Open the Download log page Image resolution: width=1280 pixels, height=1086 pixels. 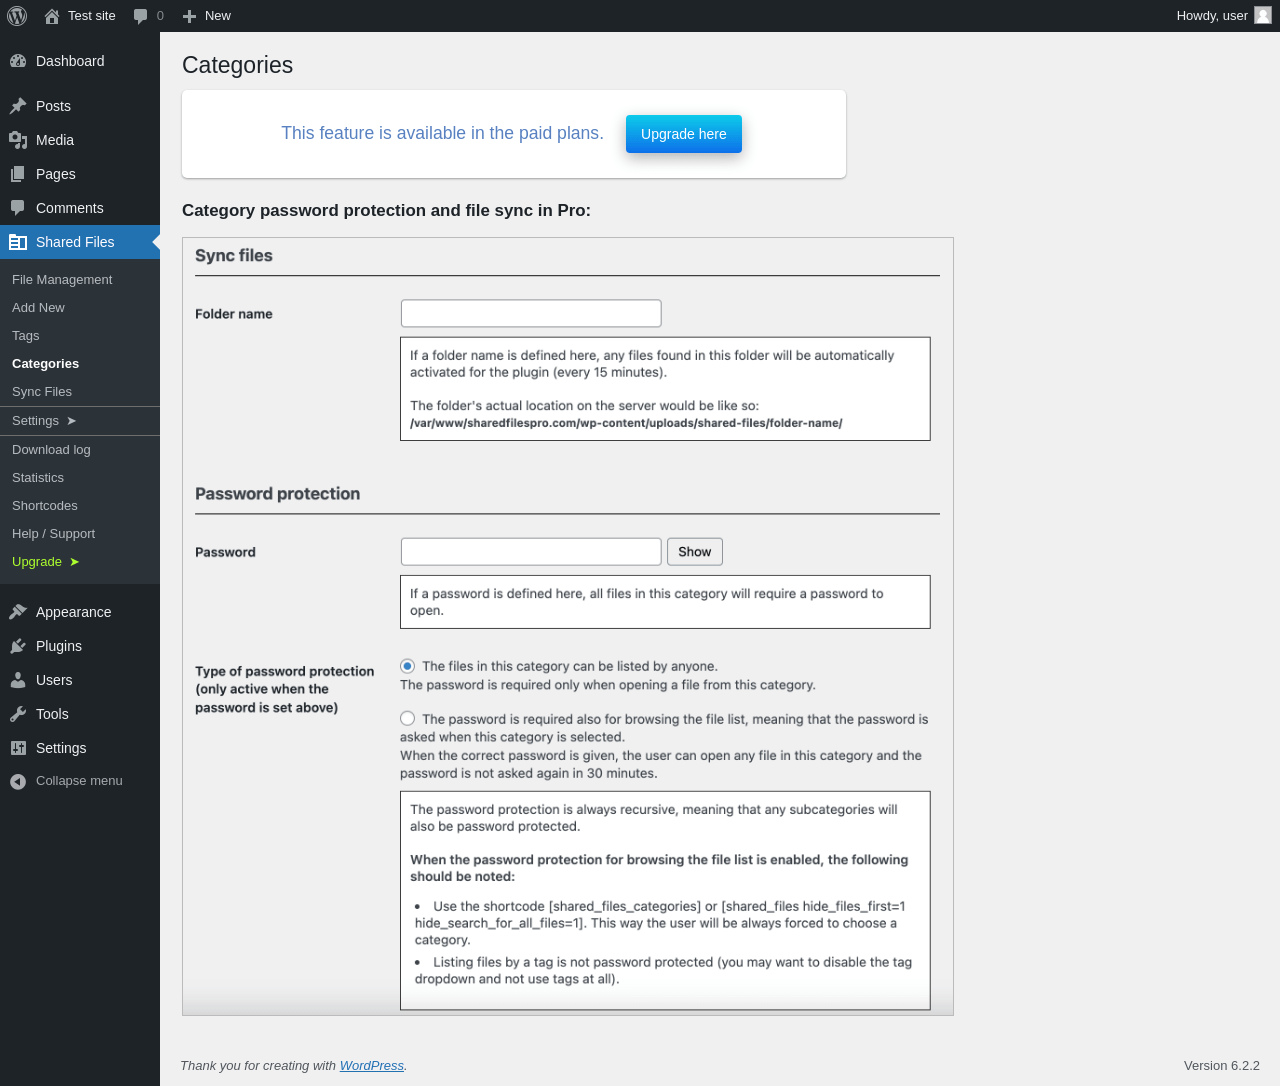point(51,450)
